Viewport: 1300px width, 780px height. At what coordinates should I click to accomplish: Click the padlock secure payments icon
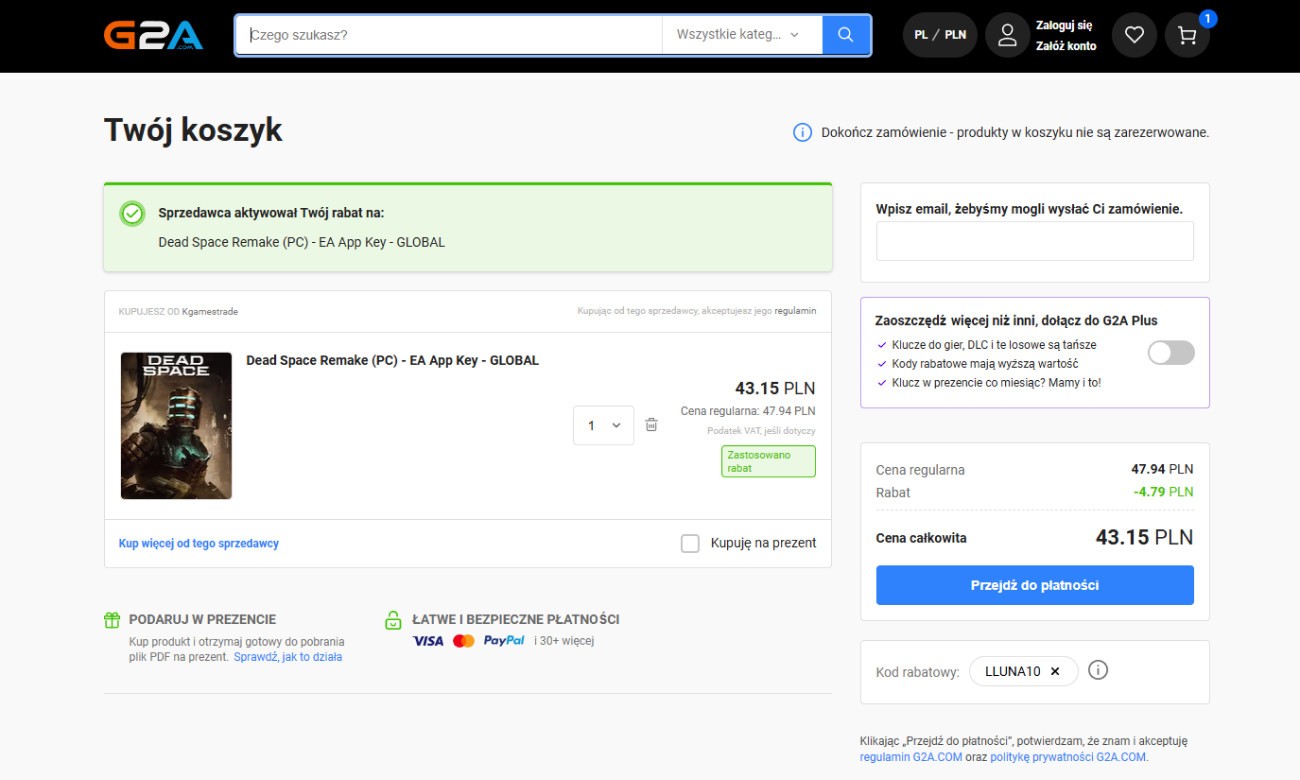(x=394, y=620)
